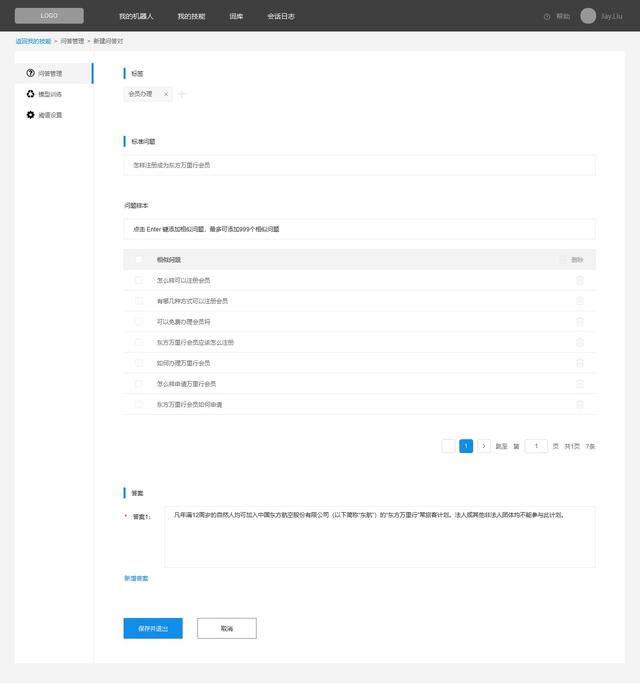The height and width of the screenshot is (683, 640).
Task: Open the 词库 menu
Action: (x=236, y=16)
